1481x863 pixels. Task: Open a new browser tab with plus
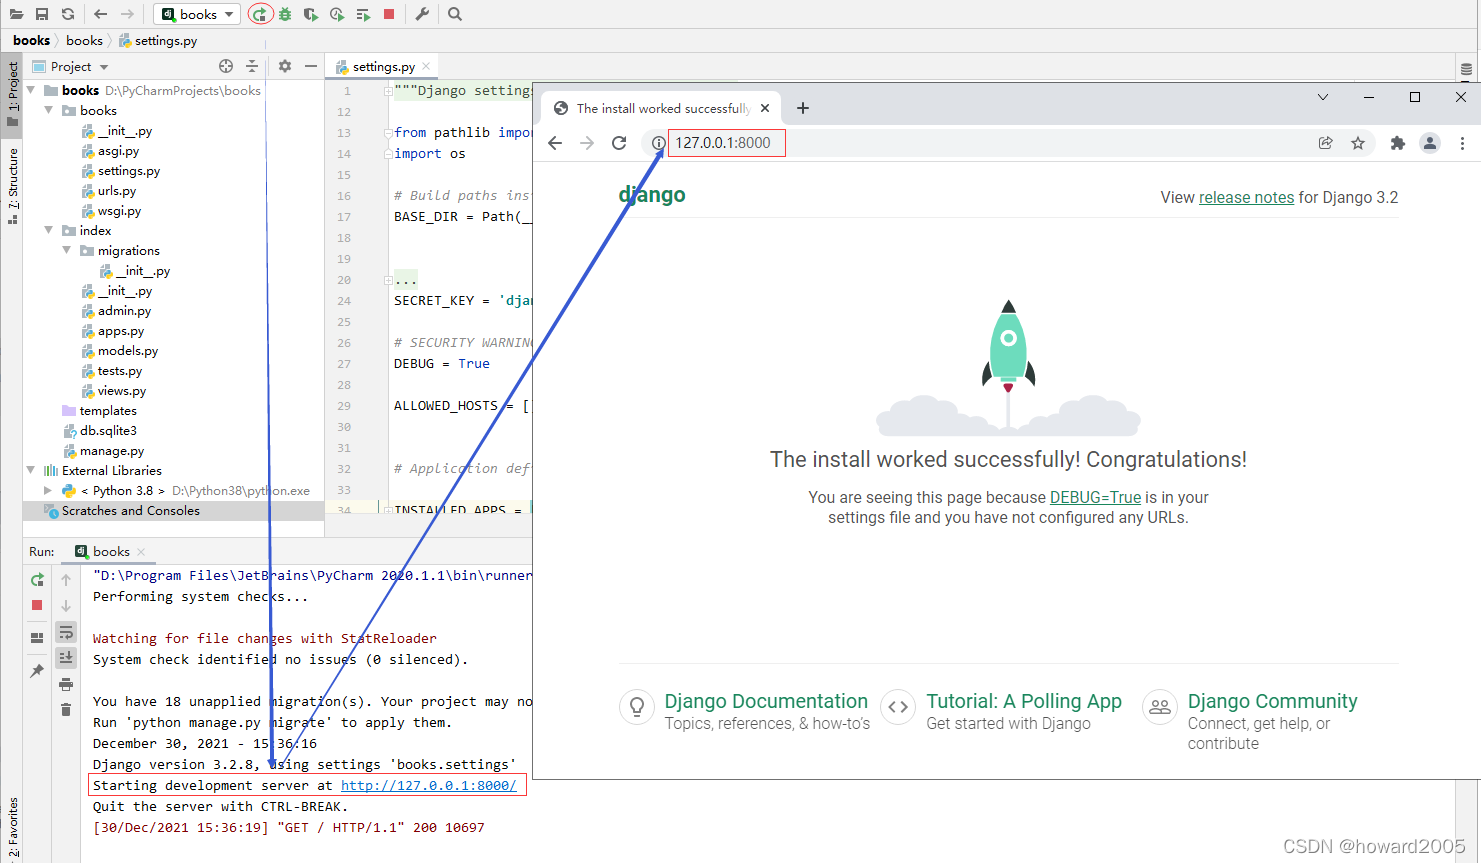(802, 108)
